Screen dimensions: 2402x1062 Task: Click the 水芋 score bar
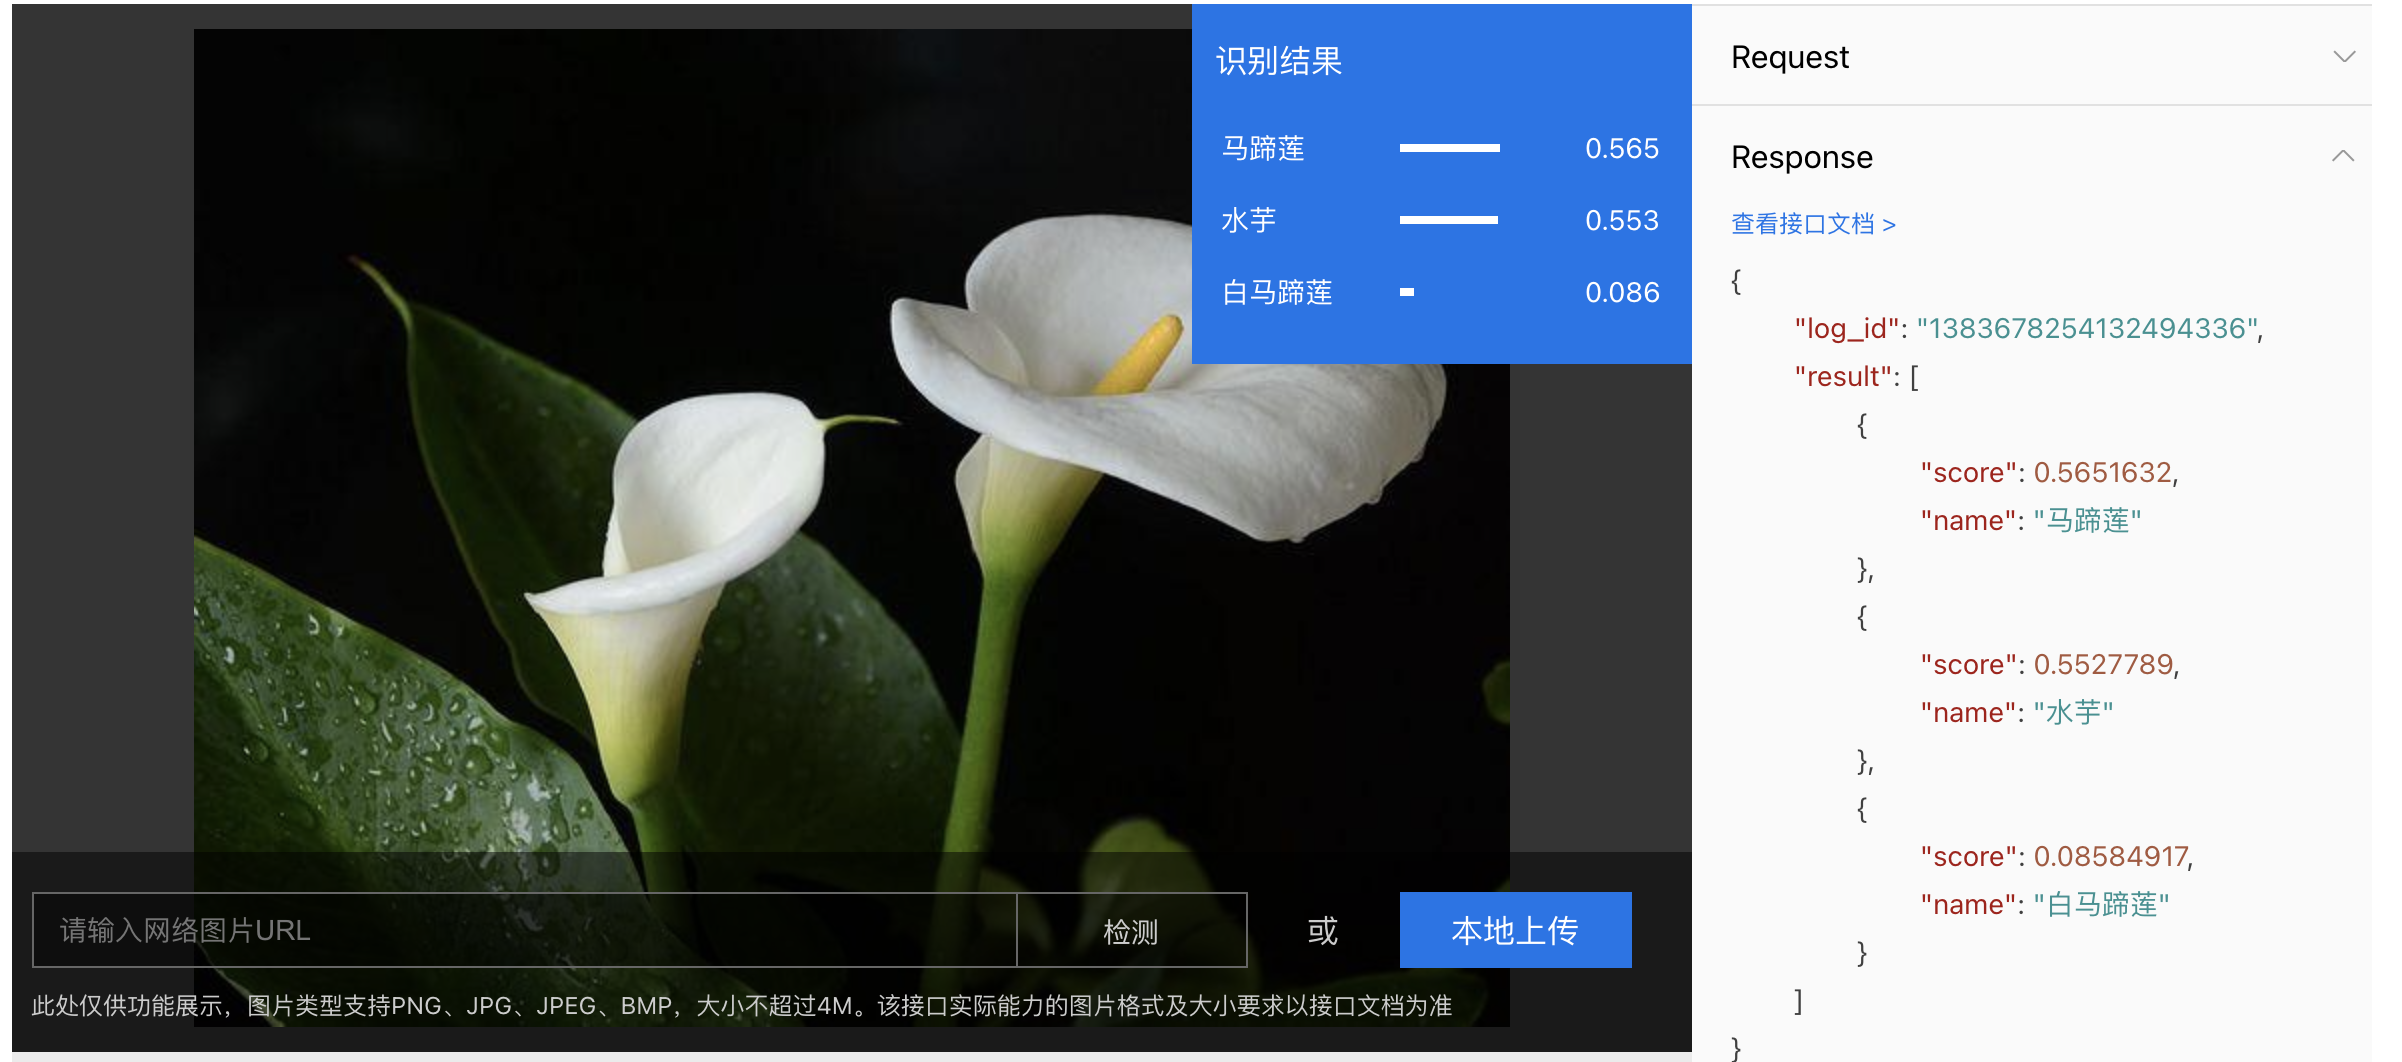[x=1449, y=219]
